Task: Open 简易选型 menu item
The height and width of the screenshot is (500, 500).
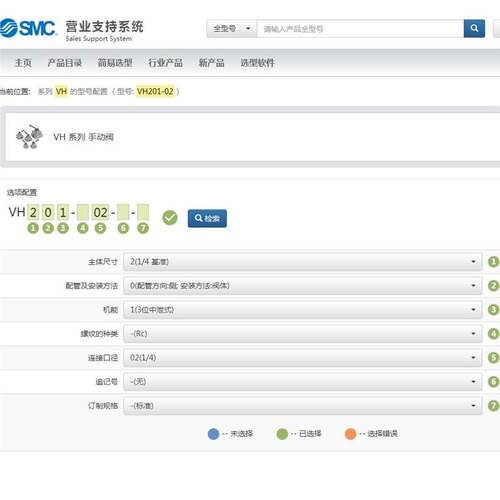Action: tap(115, 63)
